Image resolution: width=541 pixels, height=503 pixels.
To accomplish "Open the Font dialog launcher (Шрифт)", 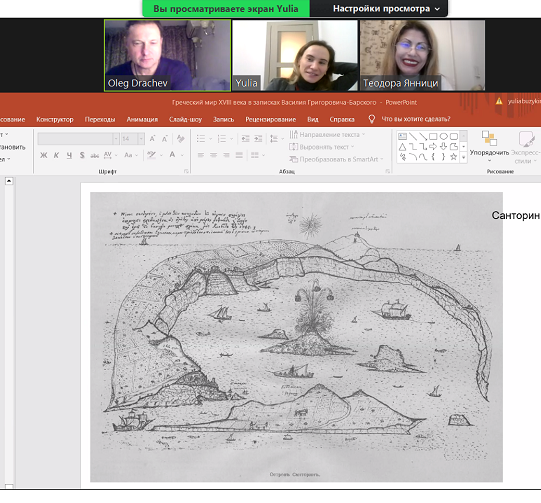I will (186, 171).
